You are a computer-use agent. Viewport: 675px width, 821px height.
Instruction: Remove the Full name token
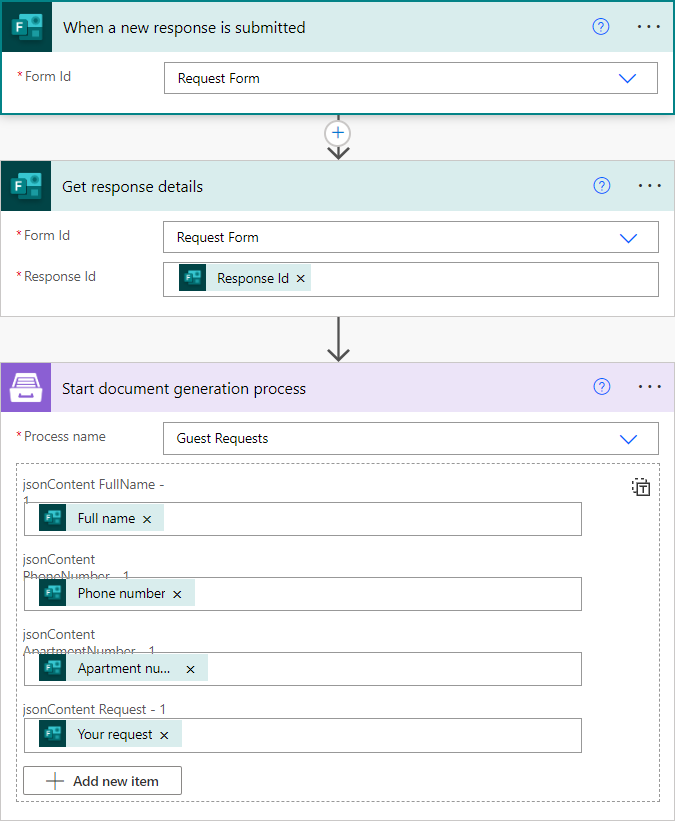pyautogui.click(x=147, y=519)
